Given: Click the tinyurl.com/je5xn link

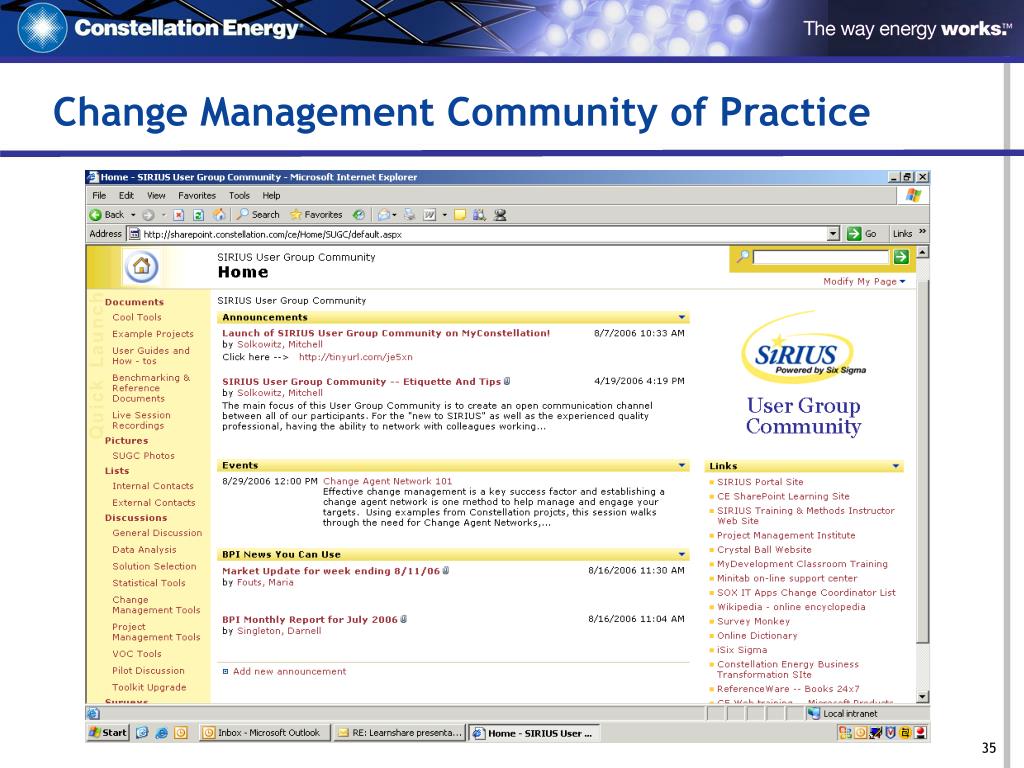Looking at the screenshot, I should tap(355, 357).
